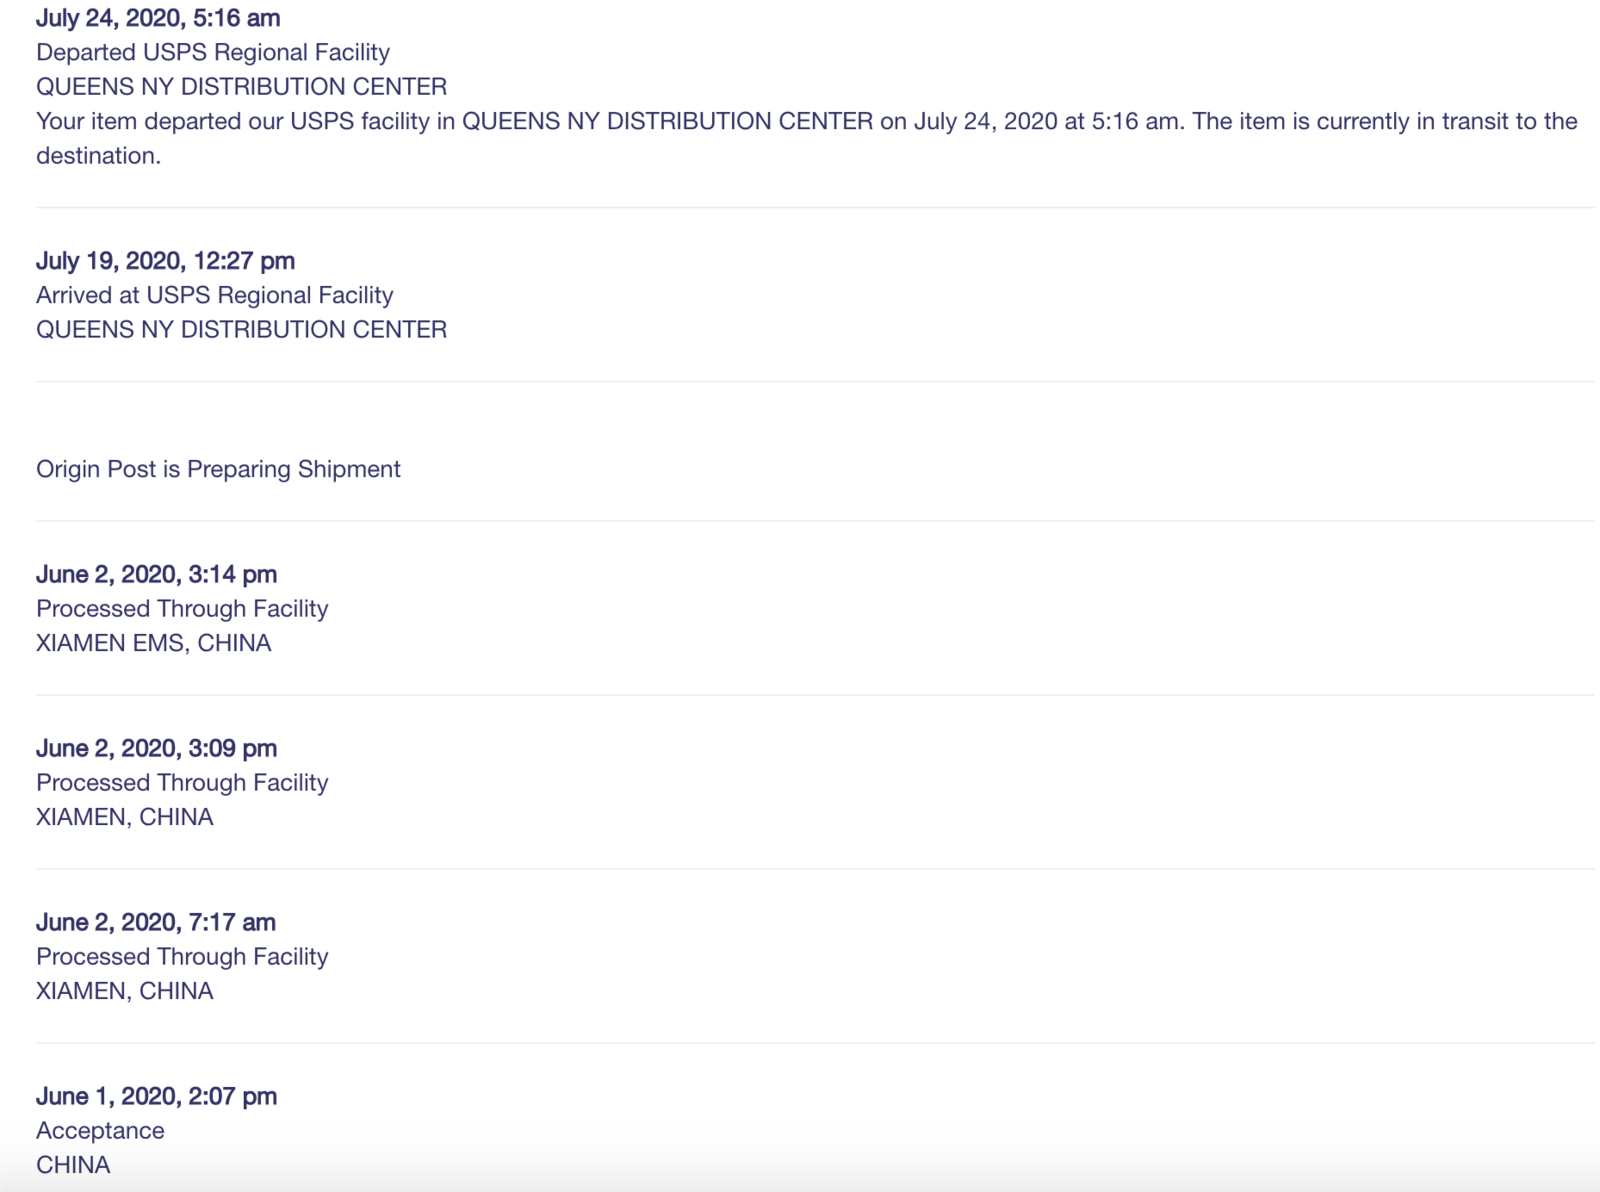
Task: Click the 'Acceptance' status text
Action: click(100, 1130)
